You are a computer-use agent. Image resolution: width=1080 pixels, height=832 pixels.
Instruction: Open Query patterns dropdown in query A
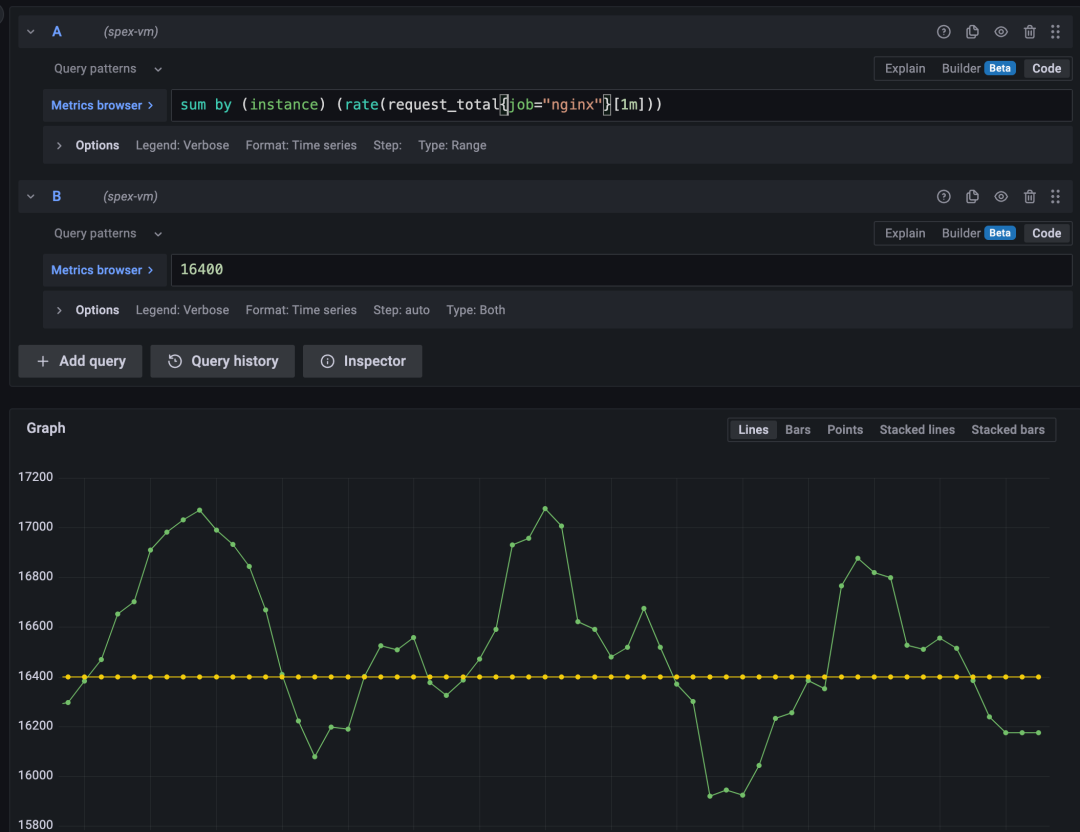(108, 69)
